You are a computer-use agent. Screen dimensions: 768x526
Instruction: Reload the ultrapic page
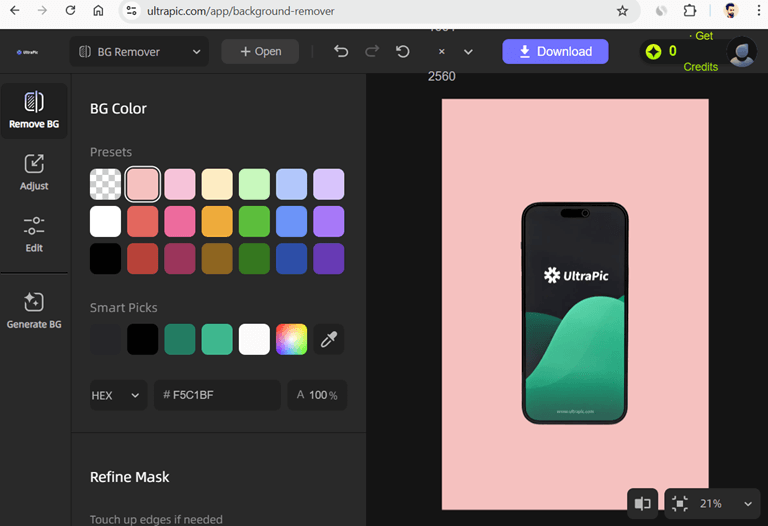pyautogui.click(x=71, y=10)
